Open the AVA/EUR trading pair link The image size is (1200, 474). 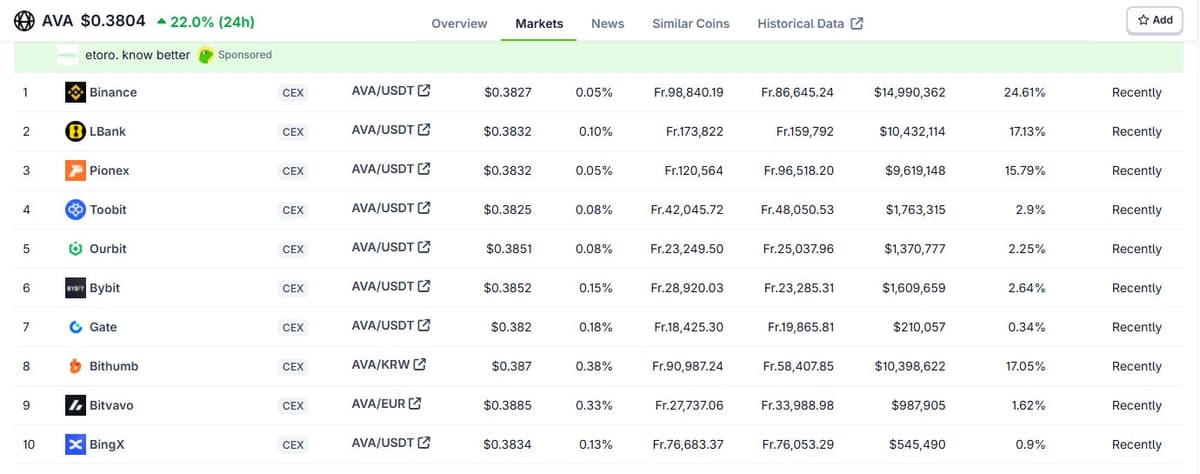pyautogui.click(x=378, y=403)
